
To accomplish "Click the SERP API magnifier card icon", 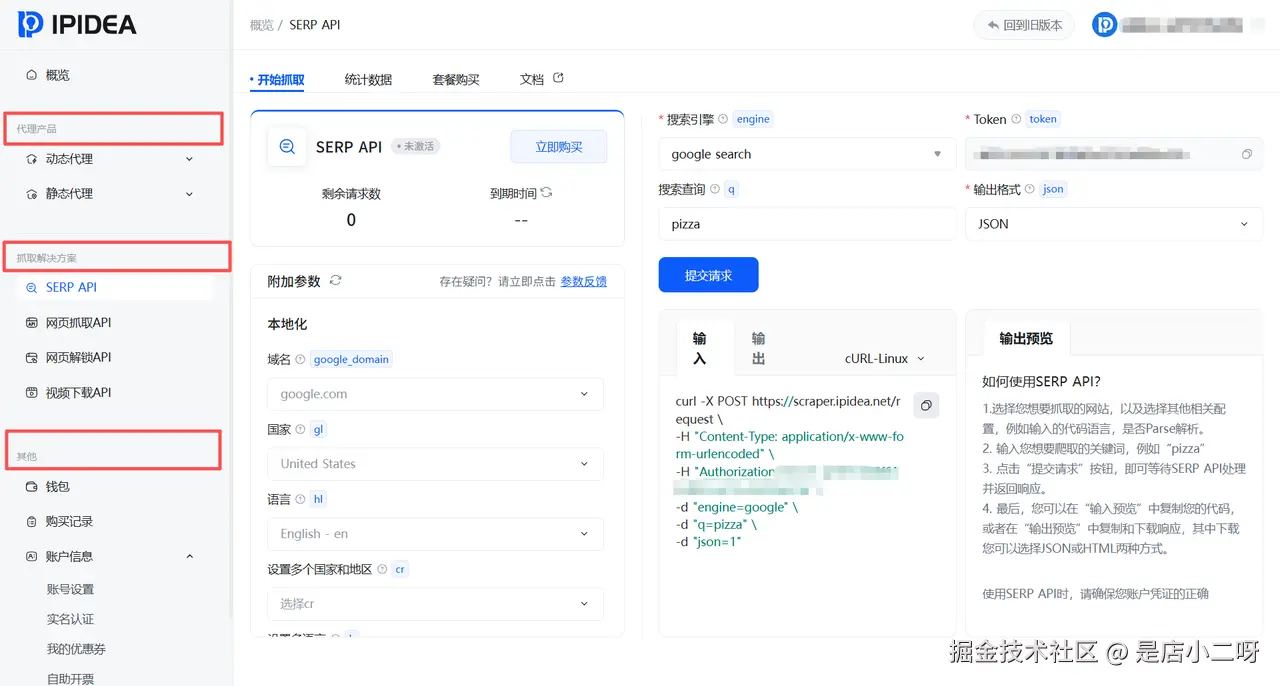I will click(x=287, y=147).
